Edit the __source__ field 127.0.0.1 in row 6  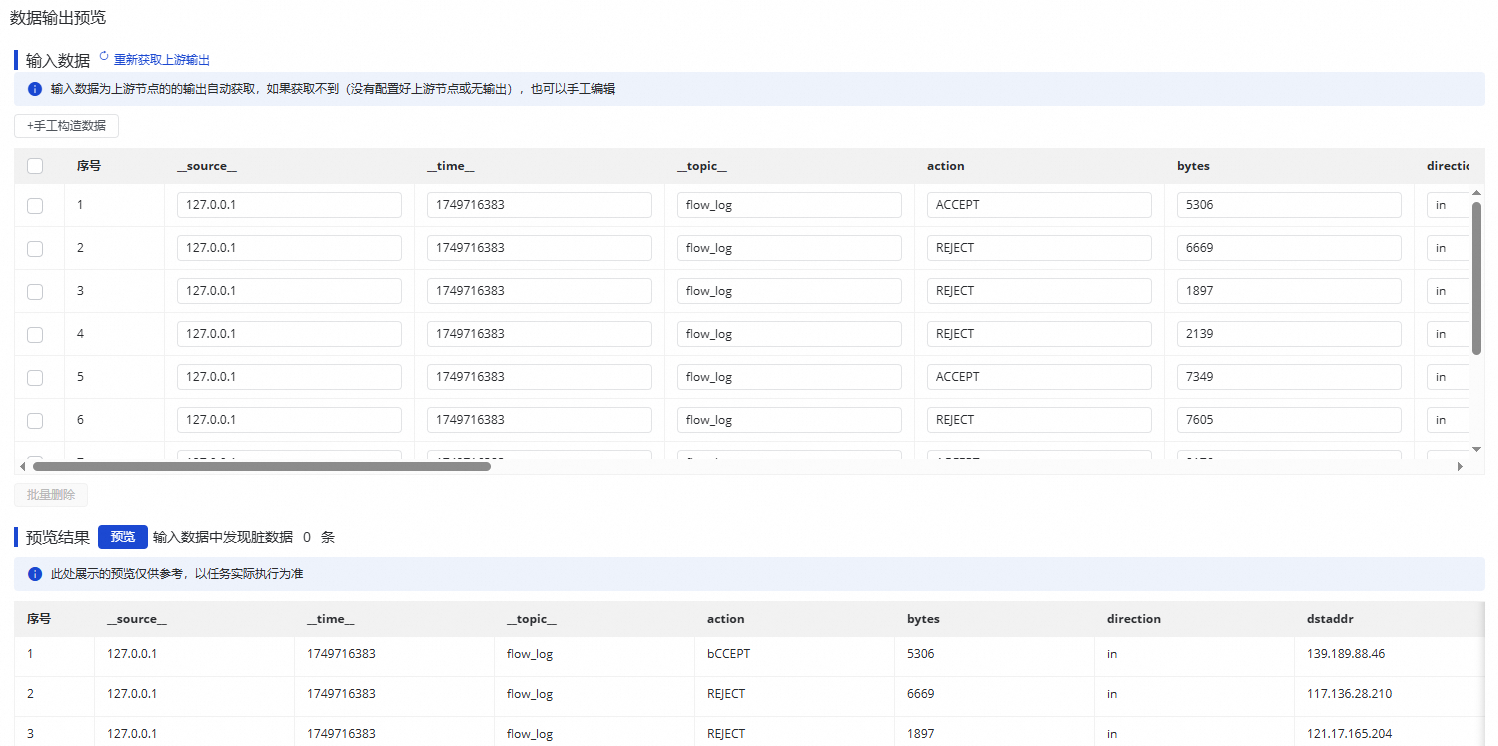click(x=289, y=419)
